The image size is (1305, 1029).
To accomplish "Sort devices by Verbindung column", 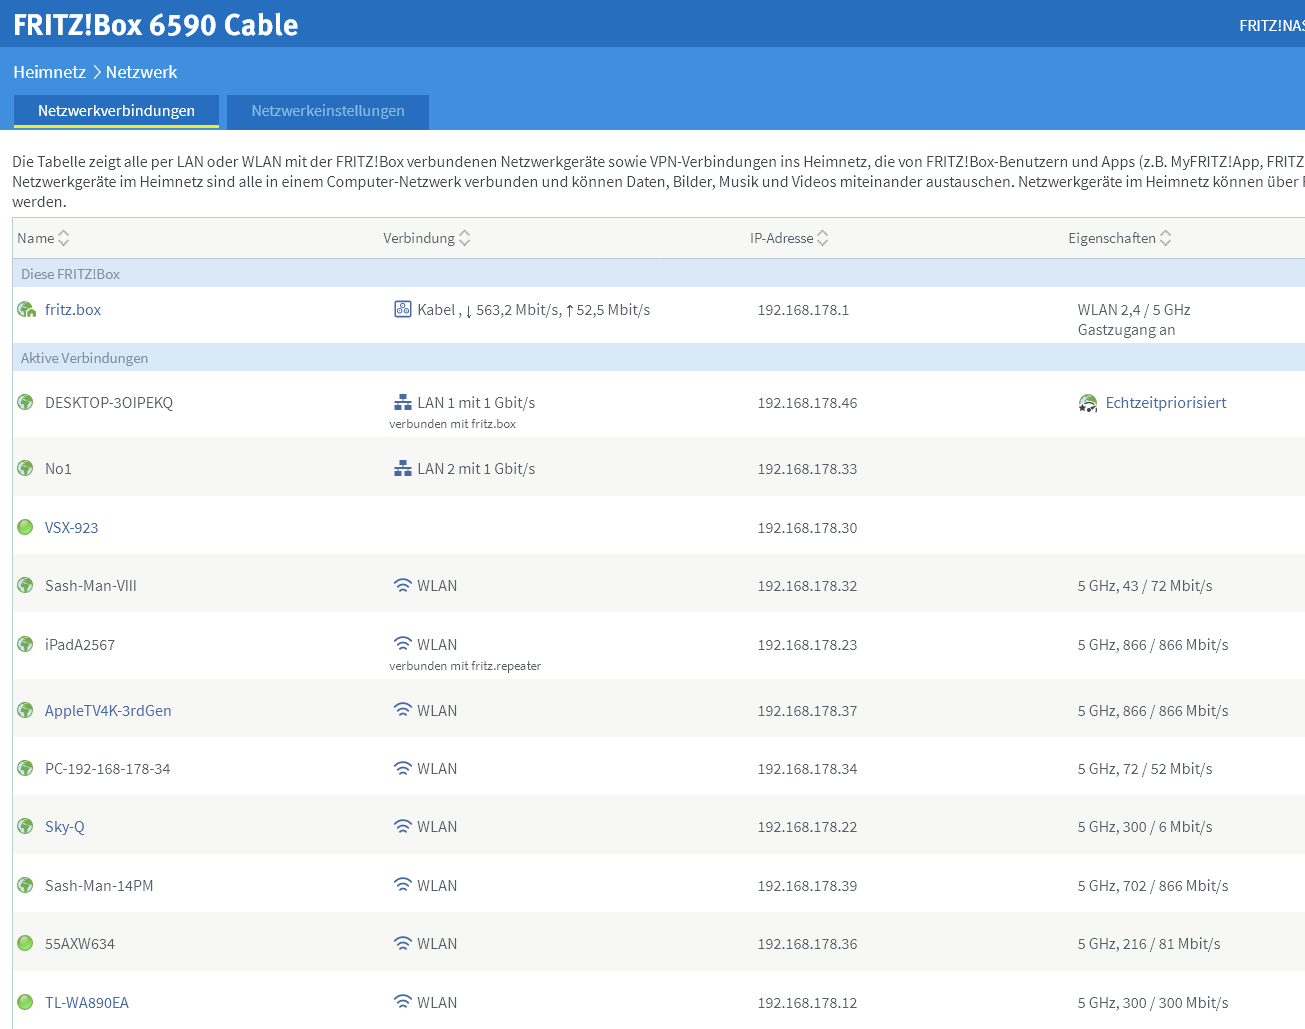I will click(x=427, y=238).
